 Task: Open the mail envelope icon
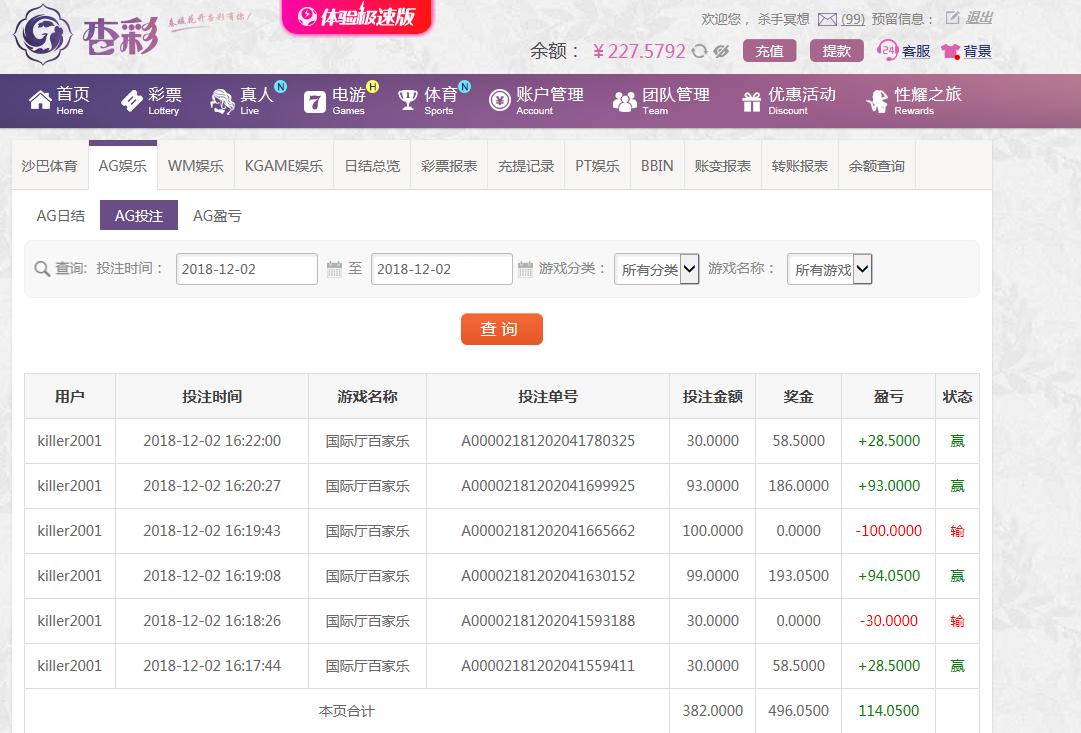click(827, 19)
